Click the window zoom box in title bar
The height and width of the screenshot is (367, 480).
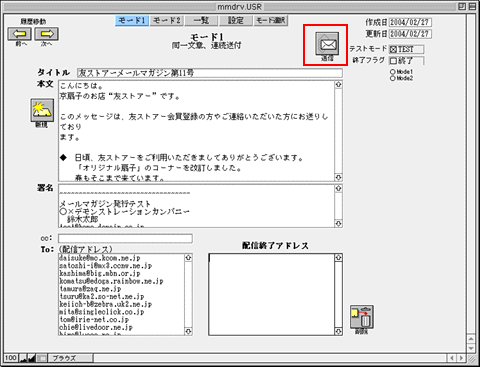point(461,6)
